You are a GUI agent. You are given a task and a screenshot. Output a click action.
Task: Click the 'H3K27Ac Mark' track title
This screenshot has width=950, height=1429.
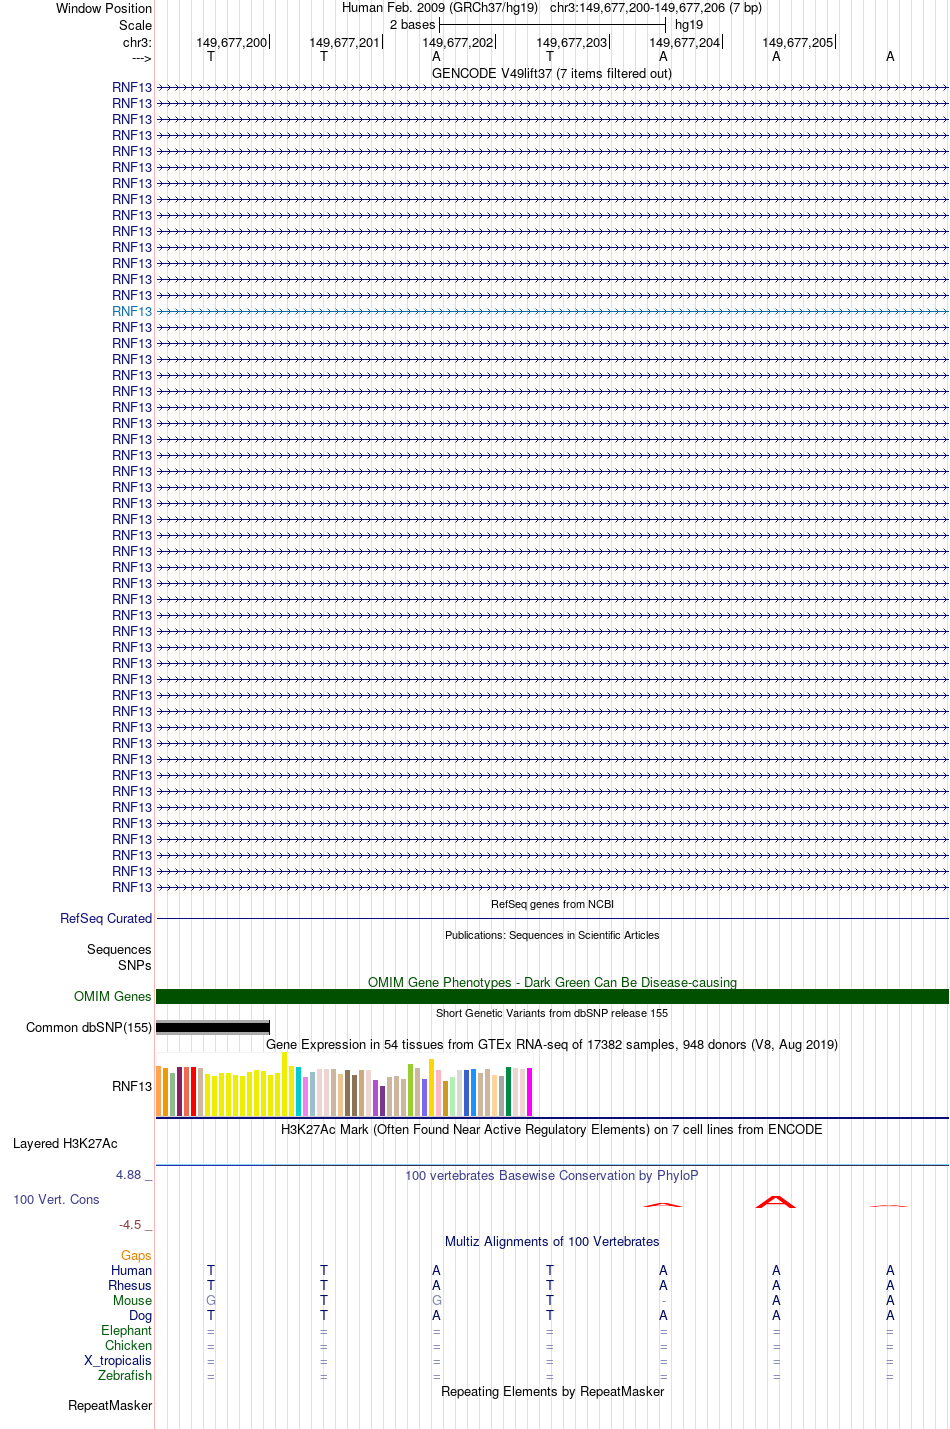tap(552, 1129)
